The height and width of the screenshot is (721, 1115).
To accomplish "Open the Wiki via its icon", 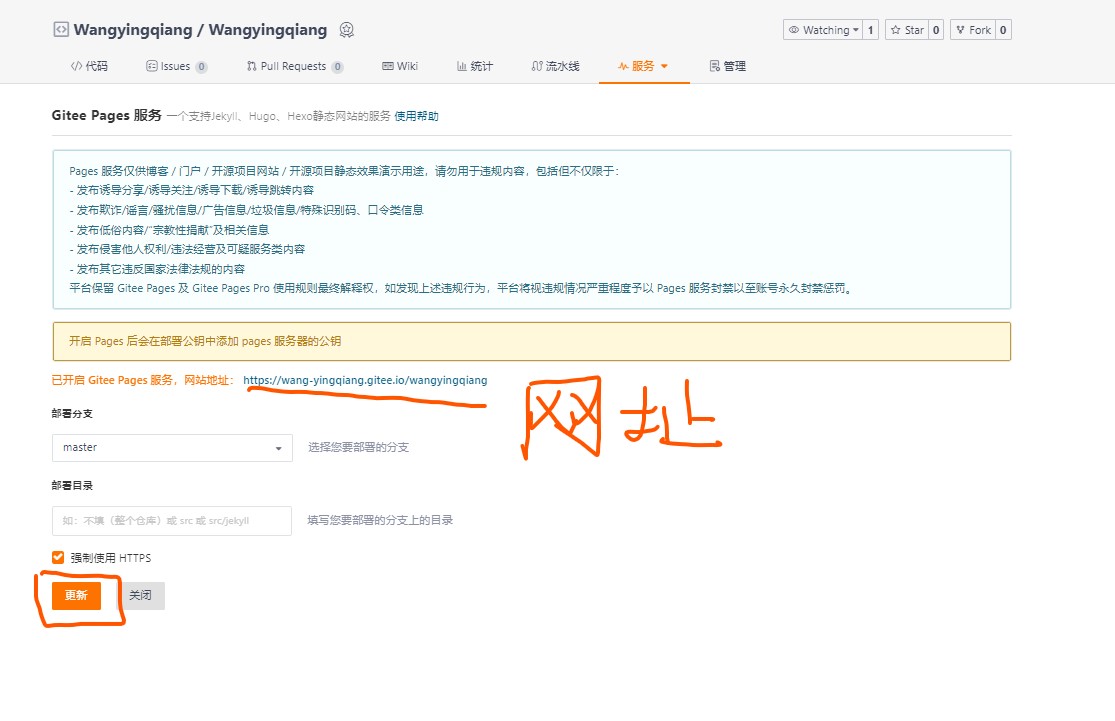I will (389, 66).
